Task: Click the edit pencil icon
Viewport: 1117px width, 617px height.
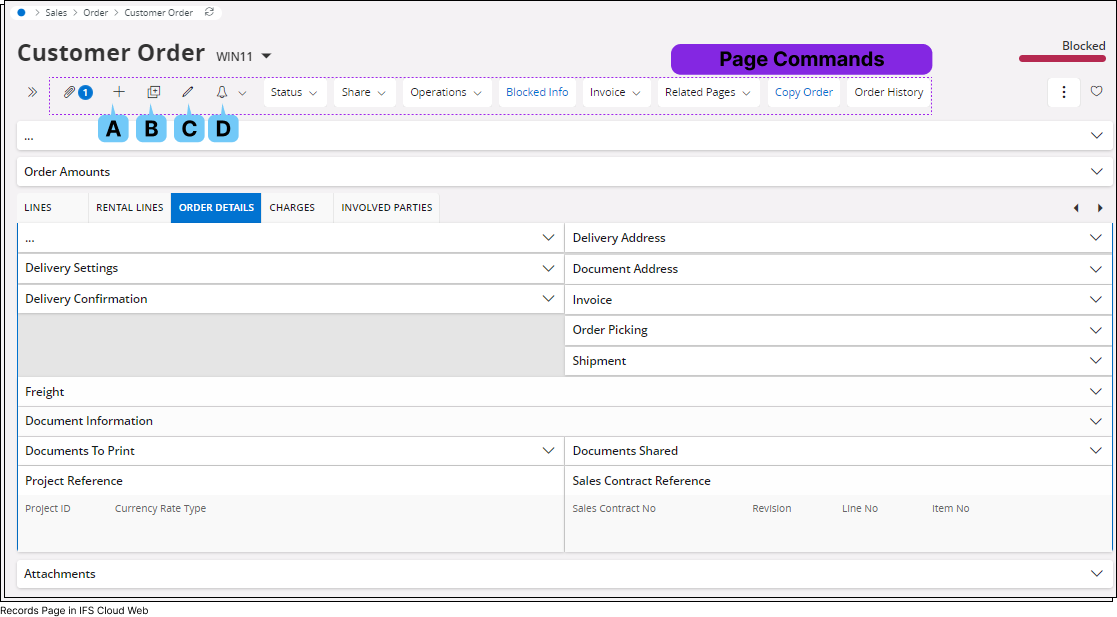Action: click(188, 92)
